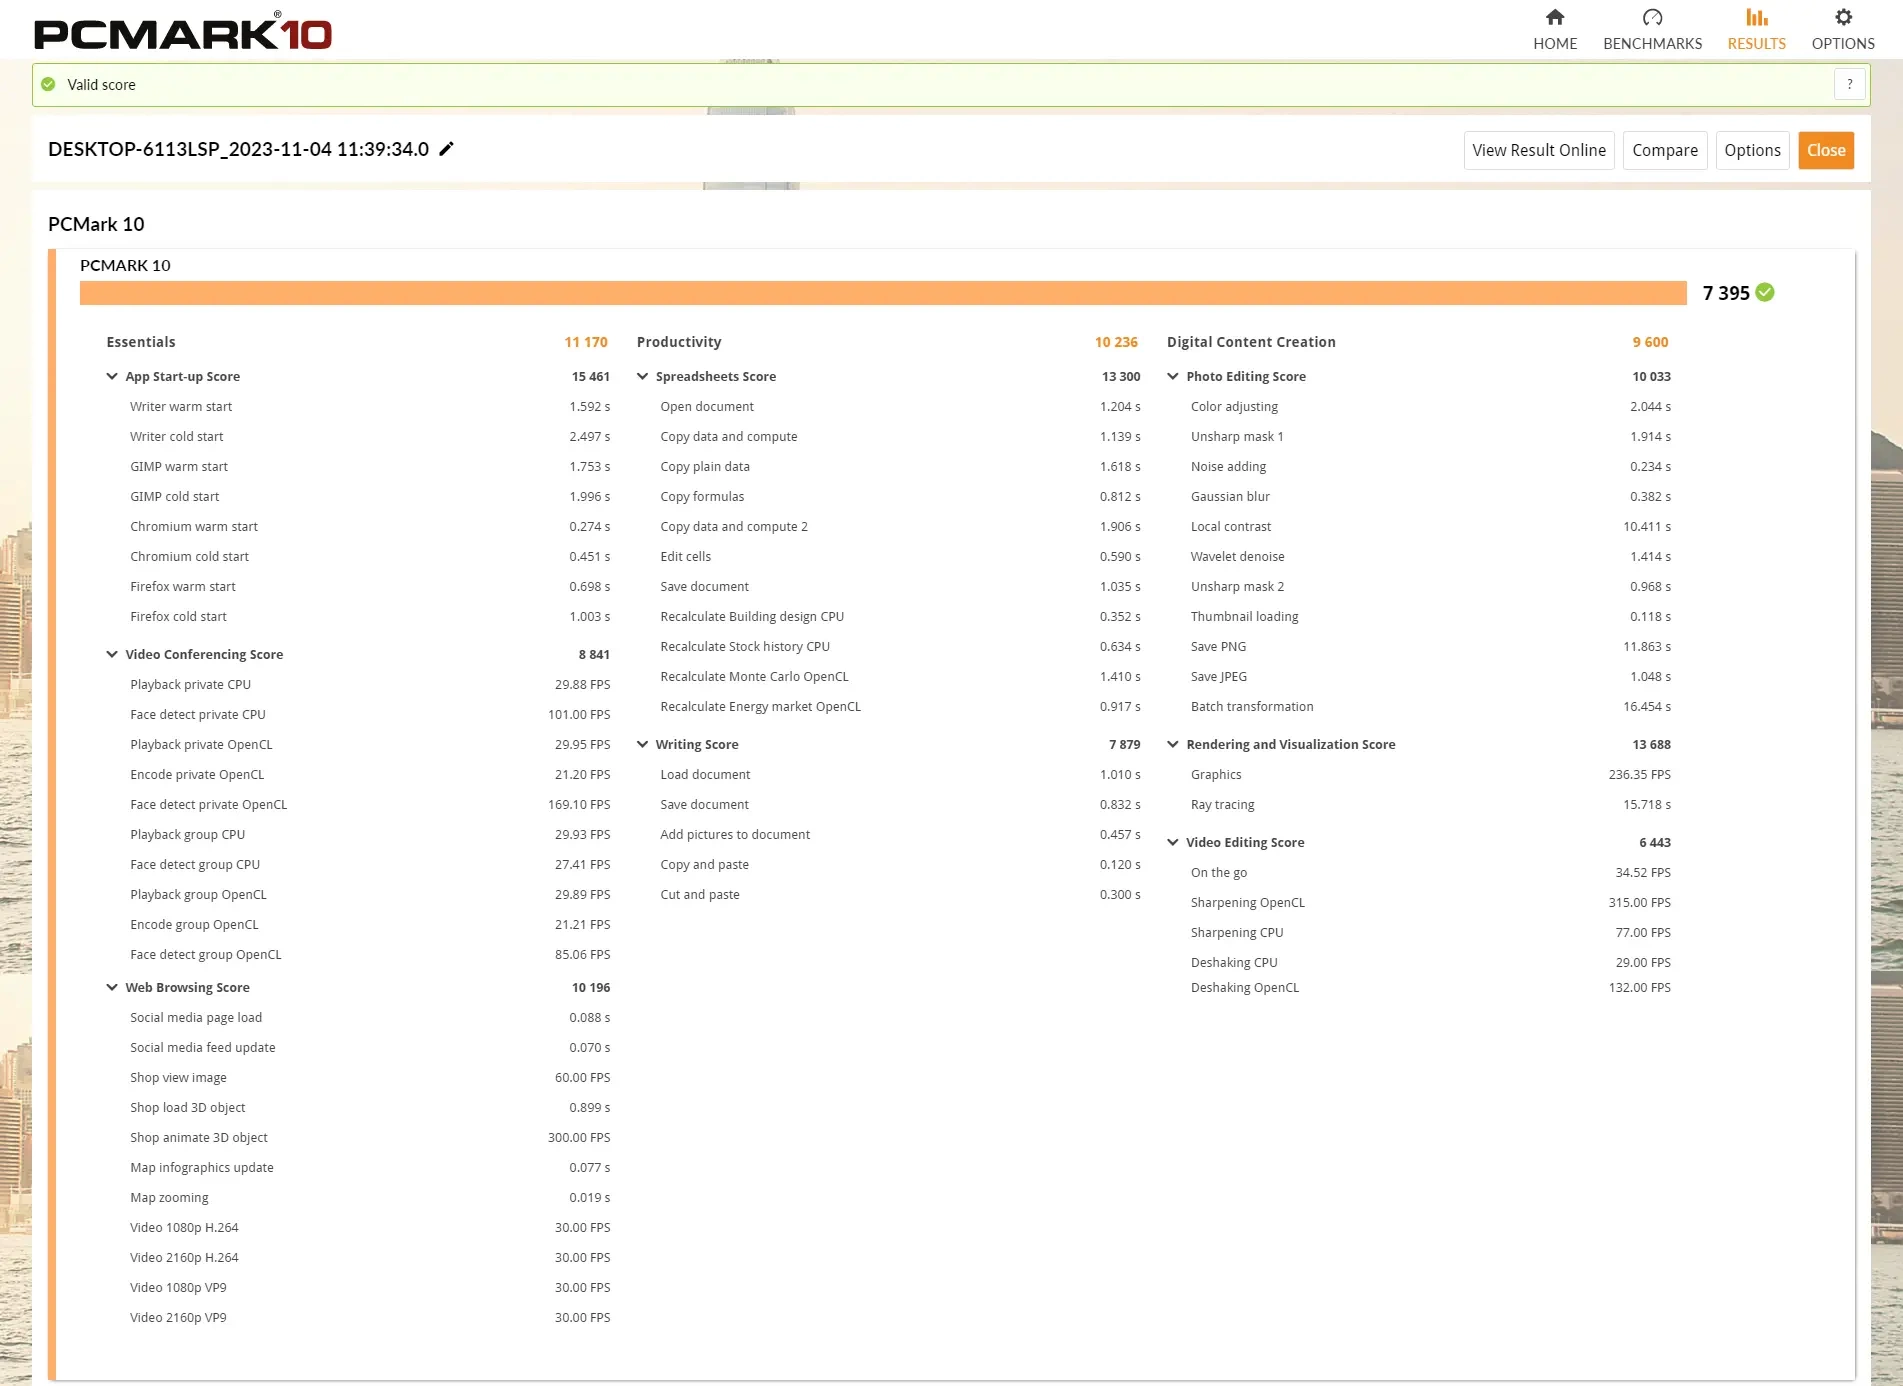
Task: Click Shop animate 3D object row
Action: [x=370, y=1138]
